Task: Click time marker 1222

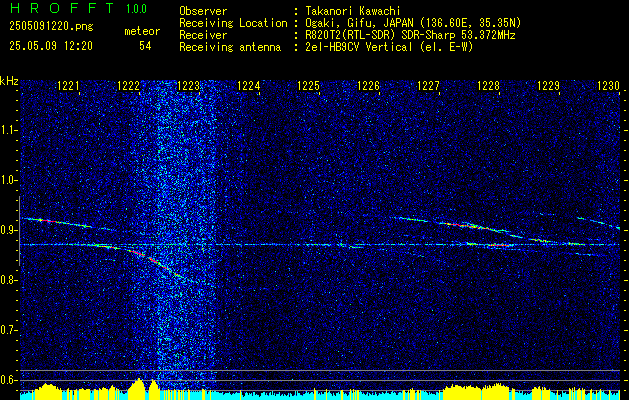Action: [x=128, y=85]
